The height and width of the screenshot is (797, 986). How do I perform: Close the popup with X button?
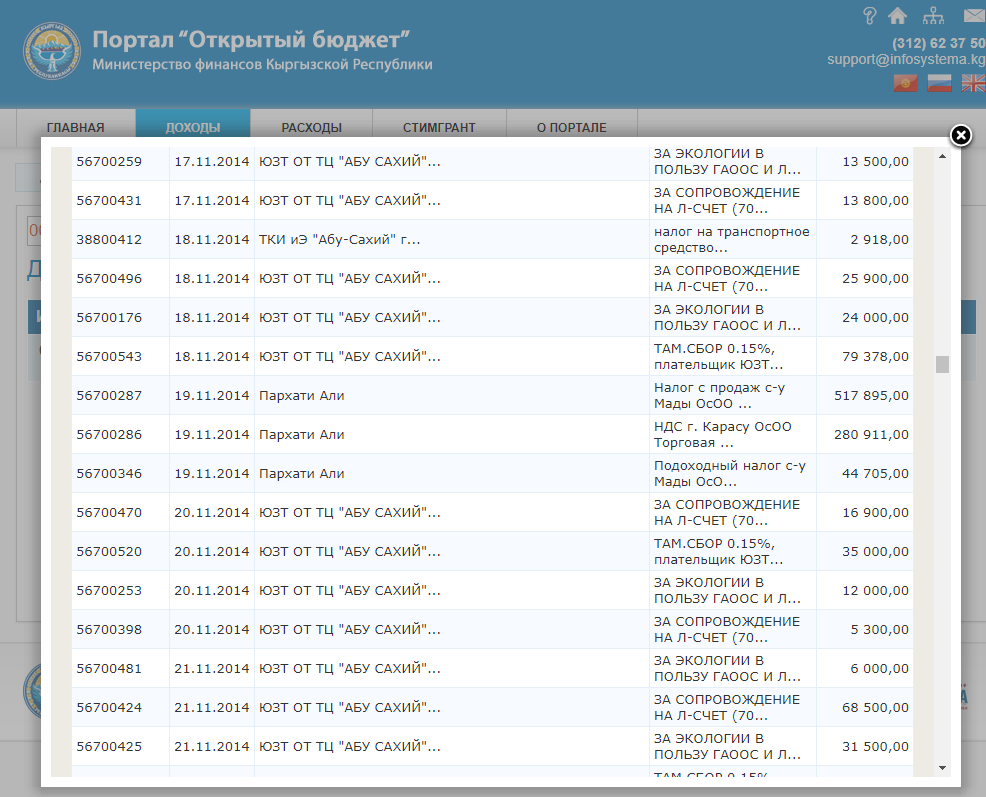[959, 136]
